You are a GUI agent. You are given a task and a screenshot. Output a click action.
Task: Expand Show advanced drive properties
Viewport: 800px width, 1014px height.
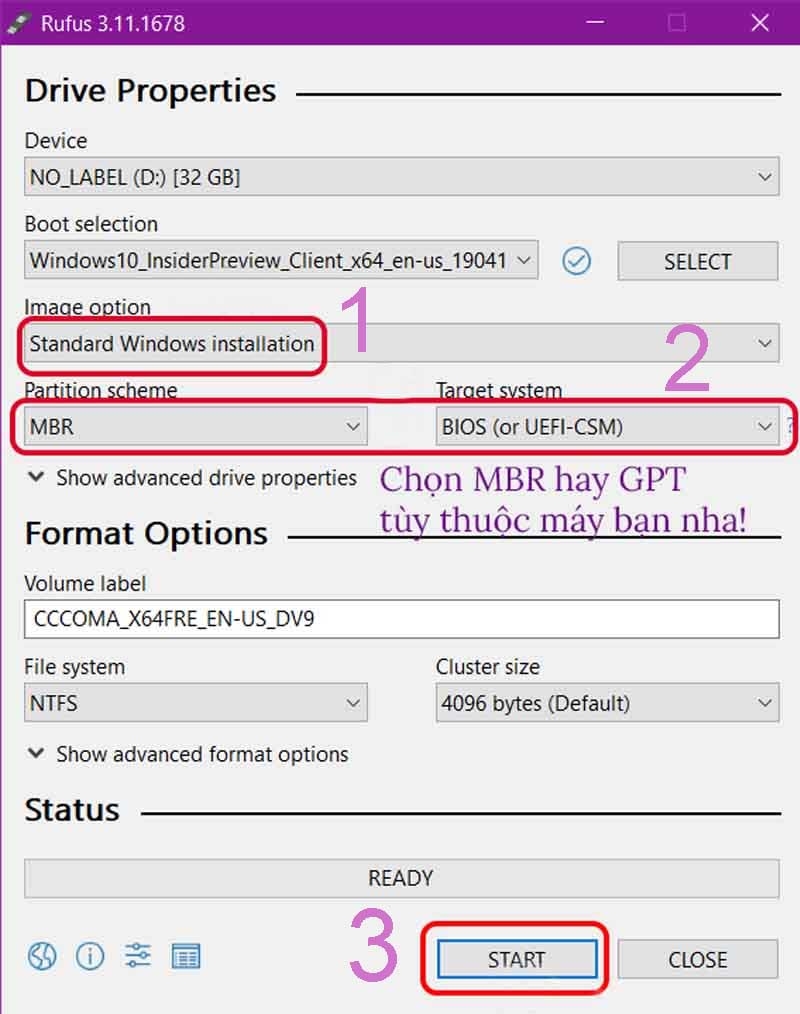click(x=192, y=478)
